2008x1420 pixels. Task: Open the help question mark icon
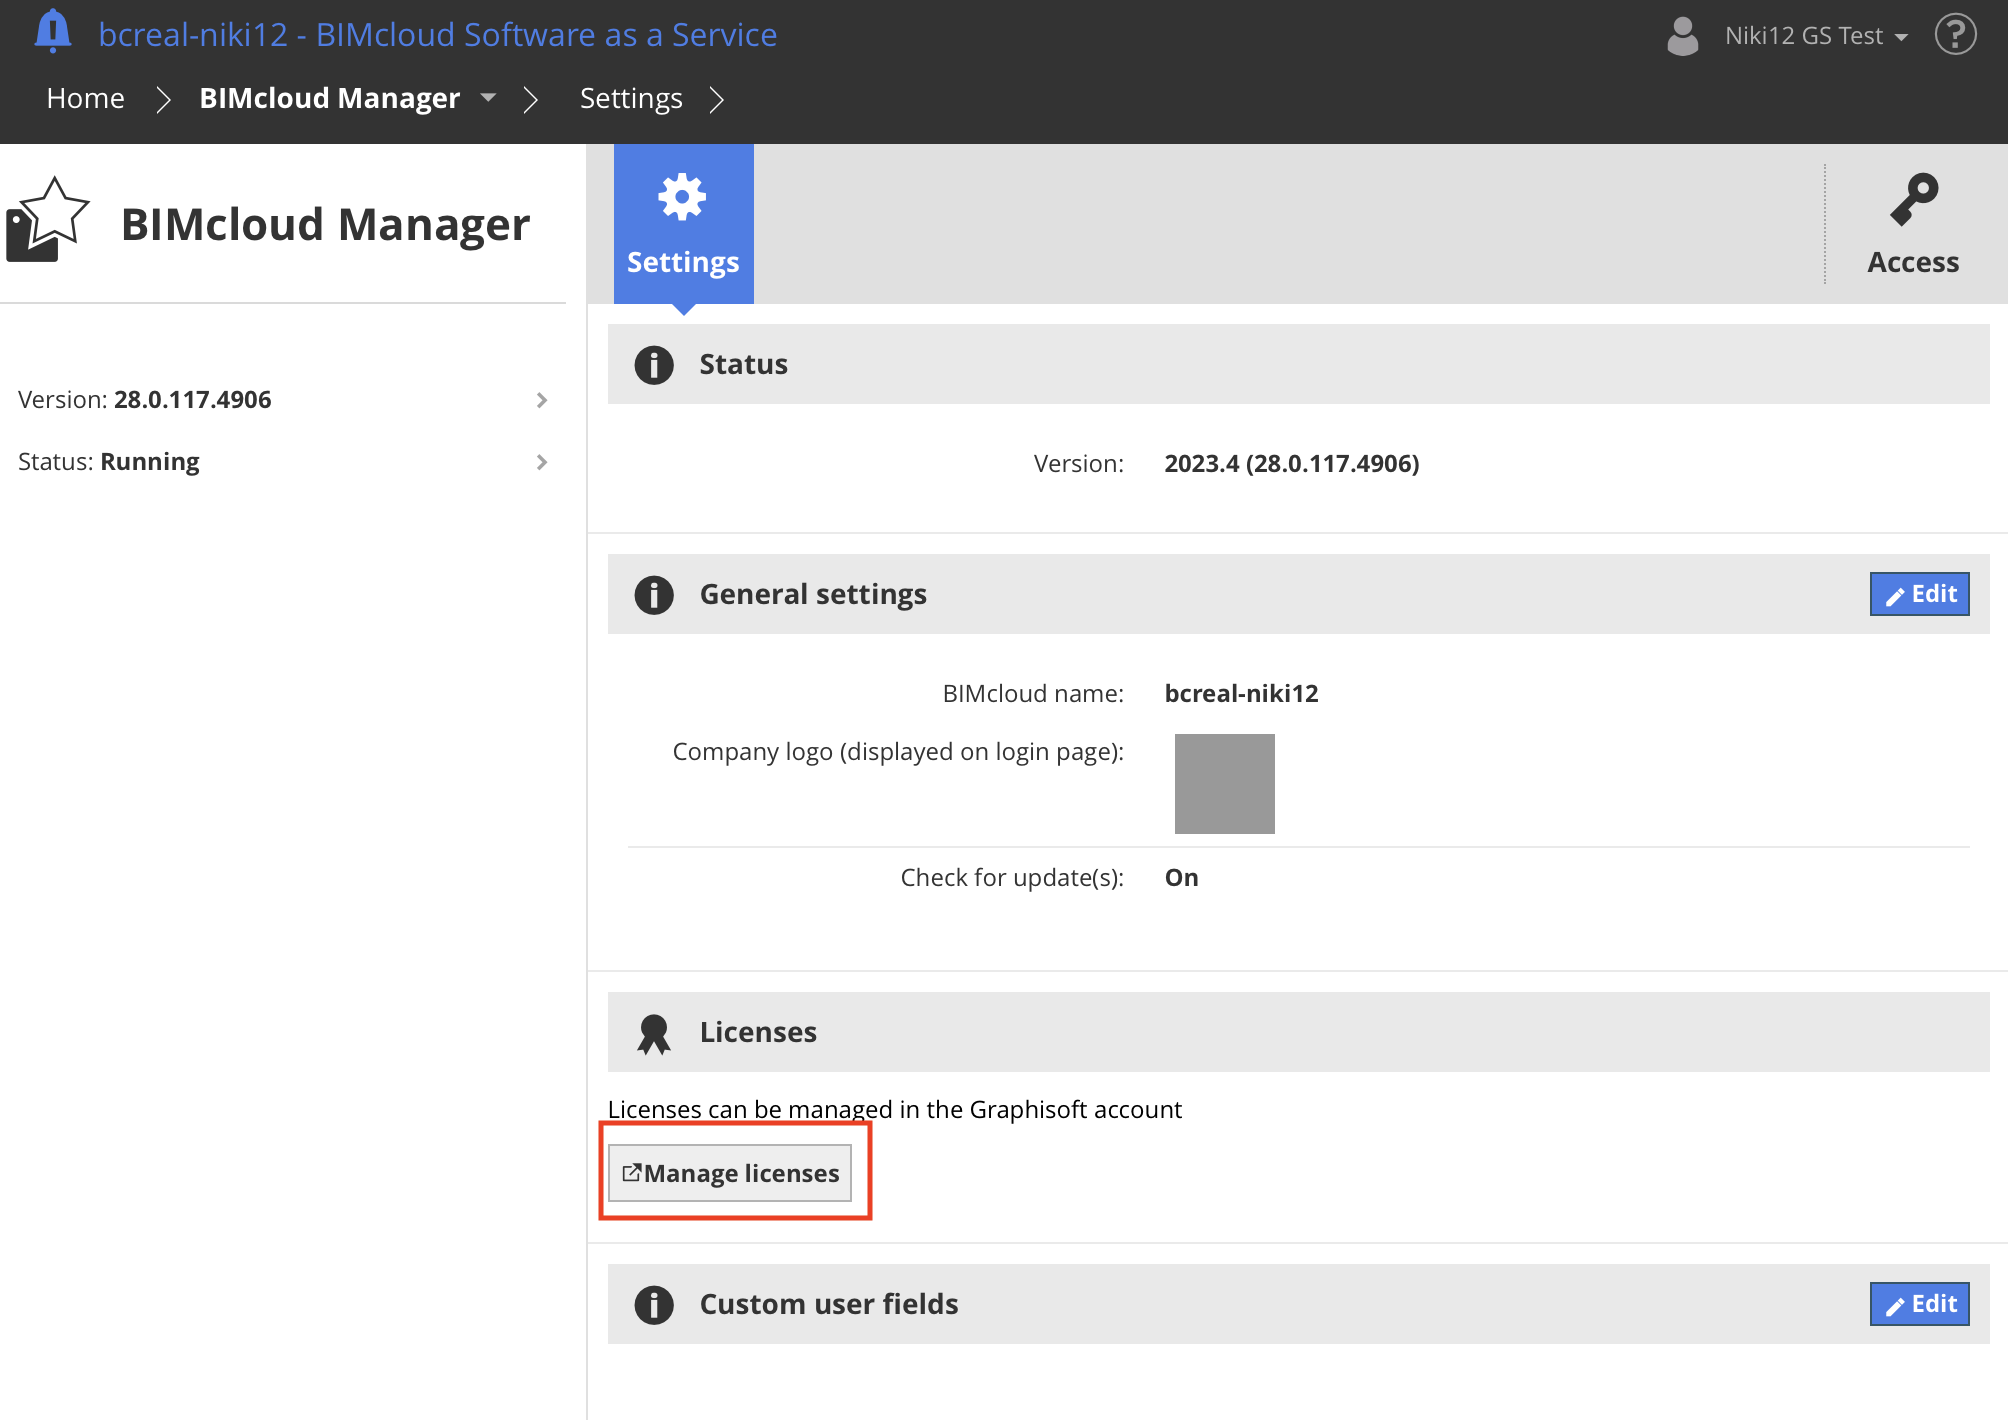click(x=1956, y=35)
